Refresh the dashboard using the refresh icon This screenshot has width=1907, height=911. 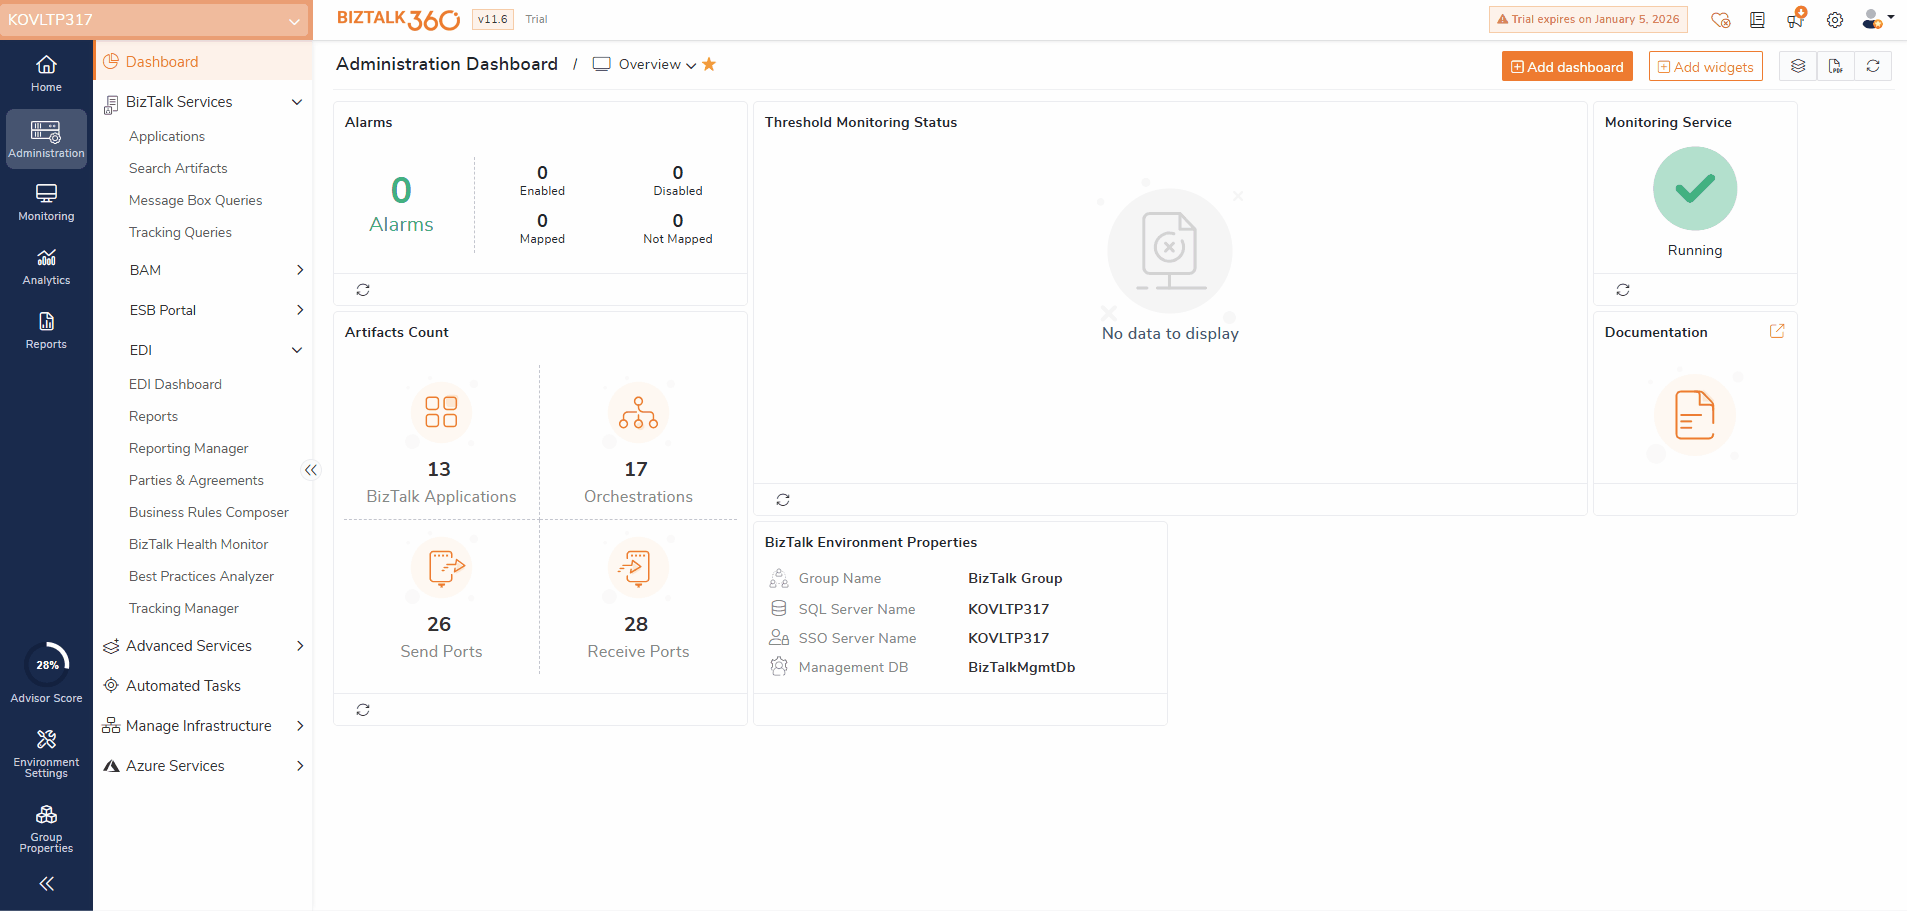(x=1875, y=66)
